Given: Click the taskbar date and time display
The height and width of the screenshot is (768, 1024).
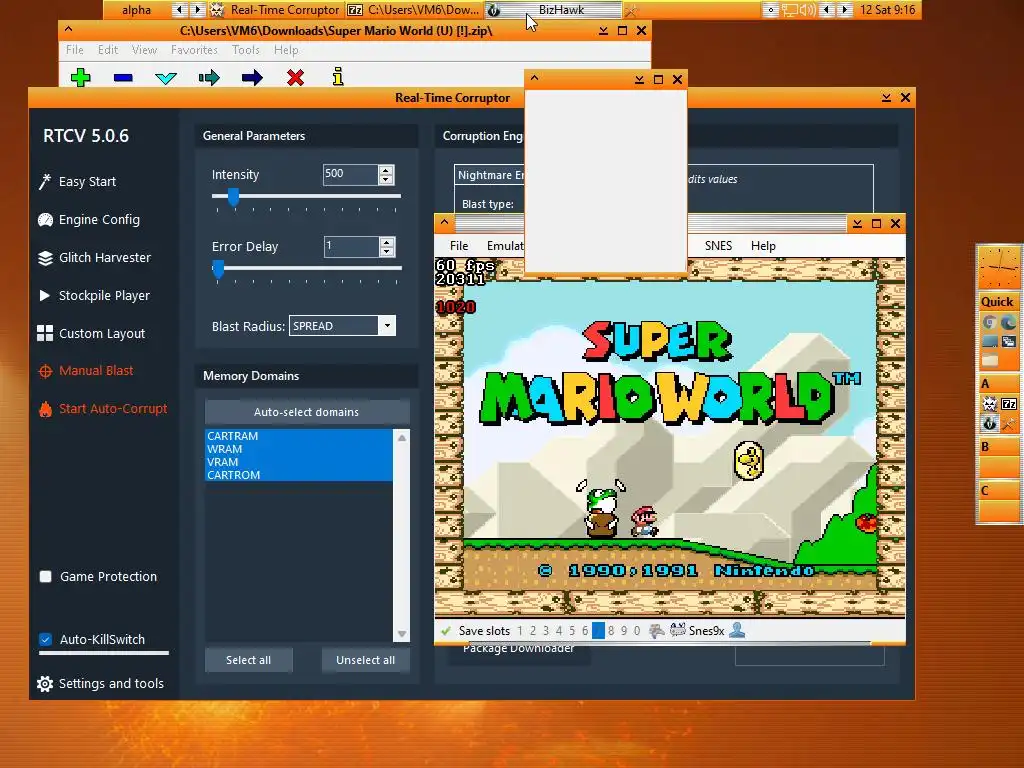Looking at the screenshot, I should point(888,10).
